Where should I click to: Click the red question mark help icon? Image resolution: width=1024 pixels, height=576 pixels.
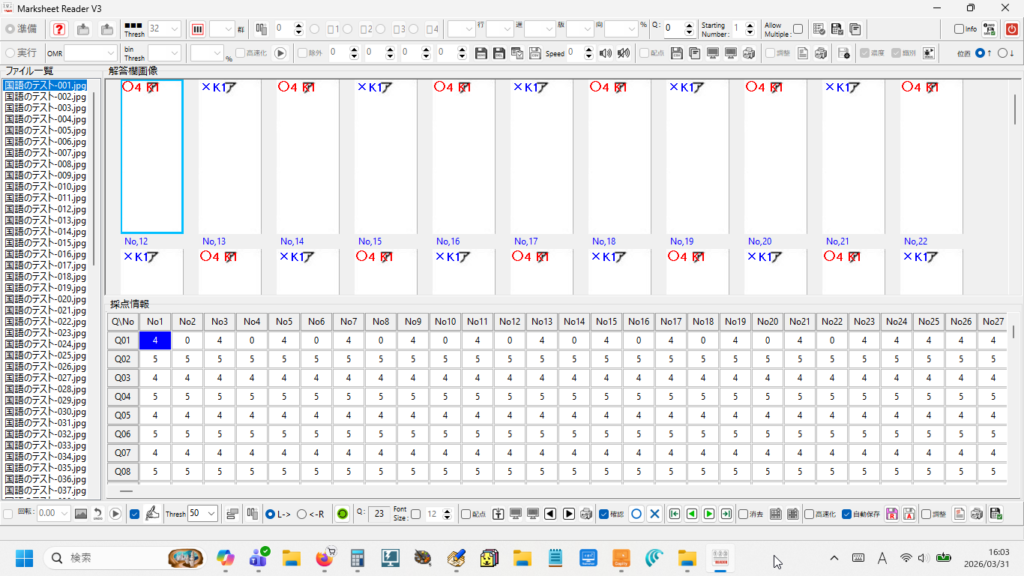59,29
